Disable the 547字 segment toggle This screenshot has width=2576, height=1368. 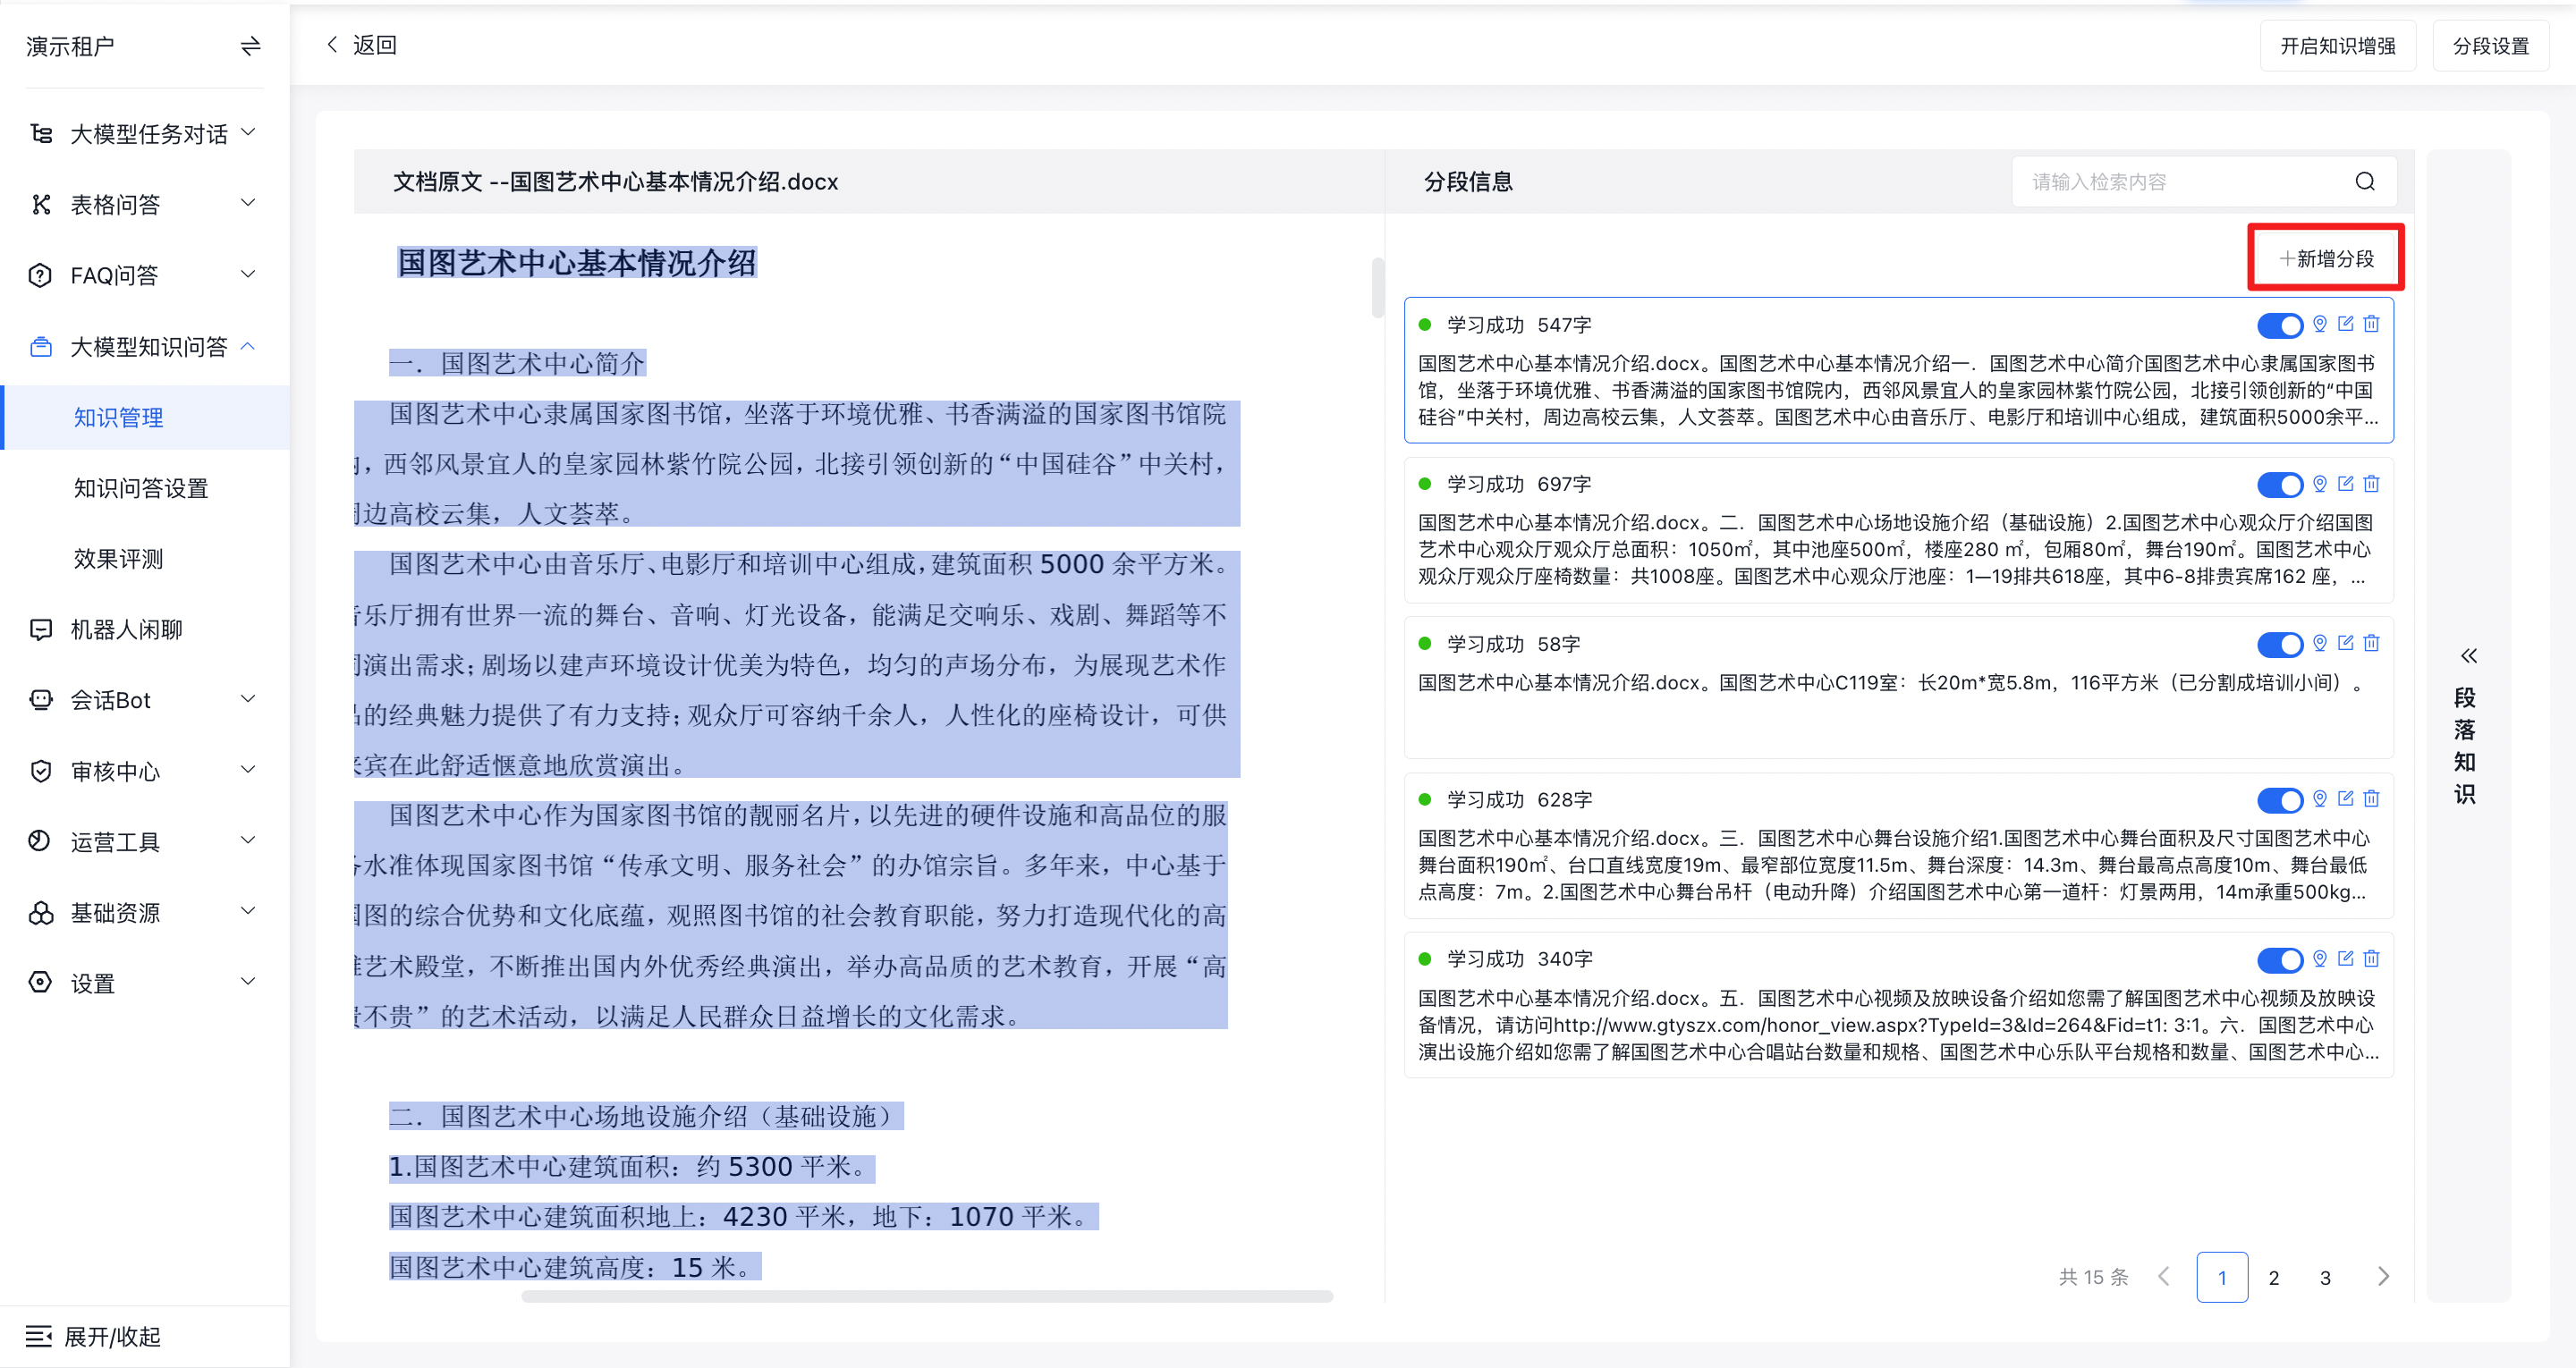tap(2279, 325)
